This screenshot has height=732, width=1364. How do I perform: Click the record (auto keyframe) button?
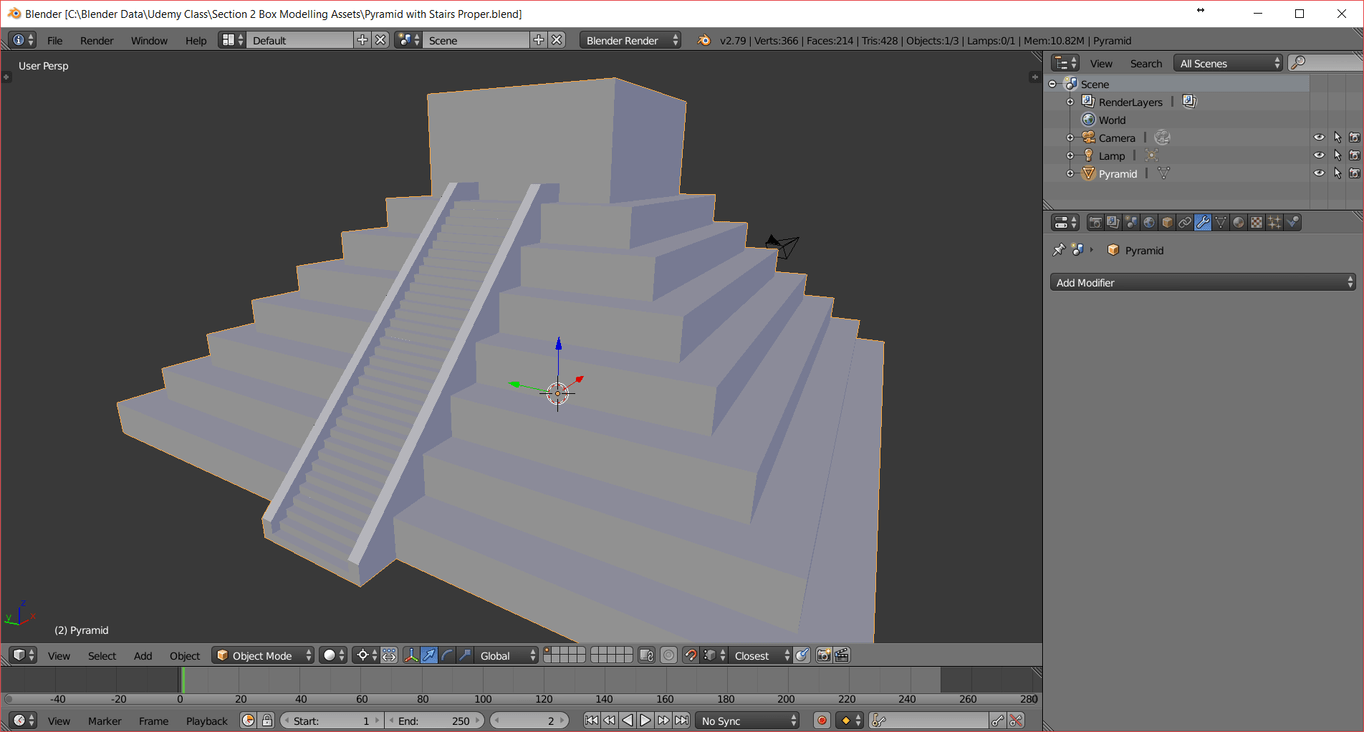pos(822,720)
